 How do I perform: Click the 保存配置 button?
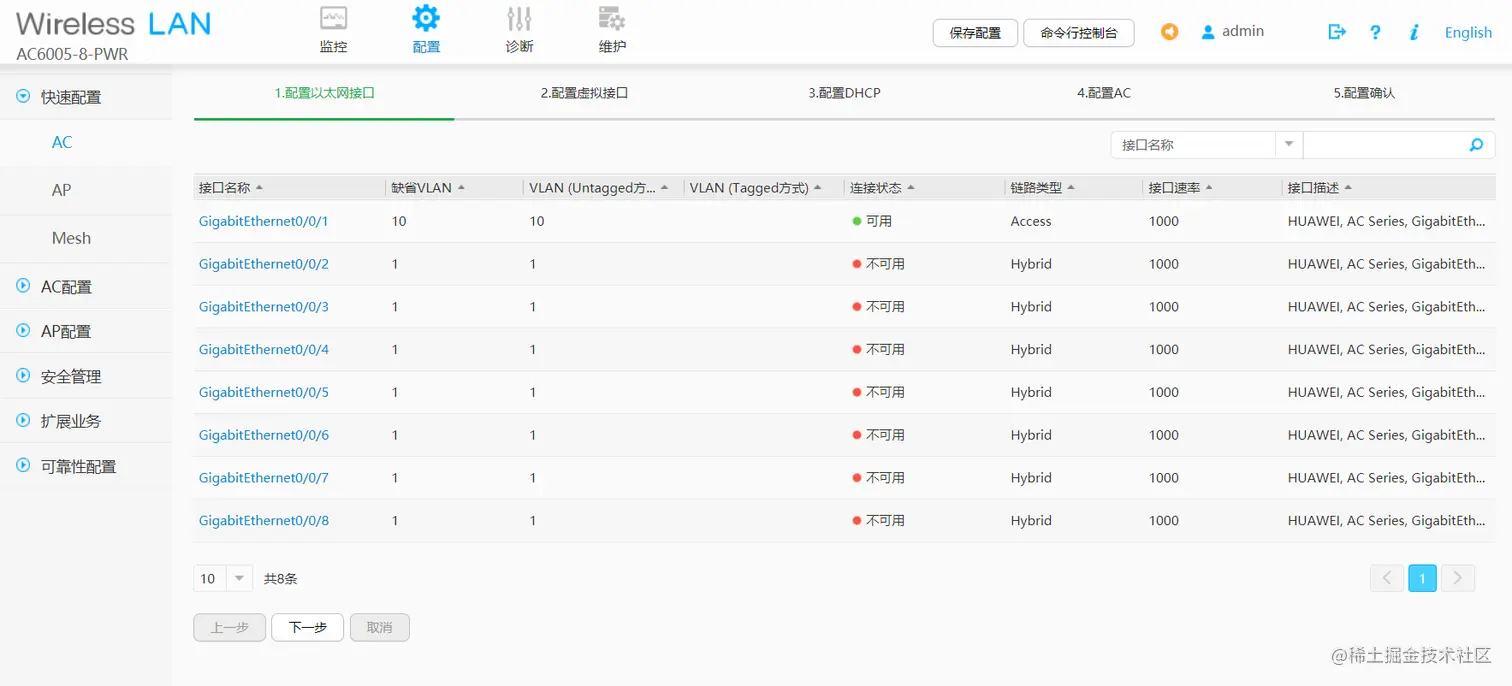[975, 33]
